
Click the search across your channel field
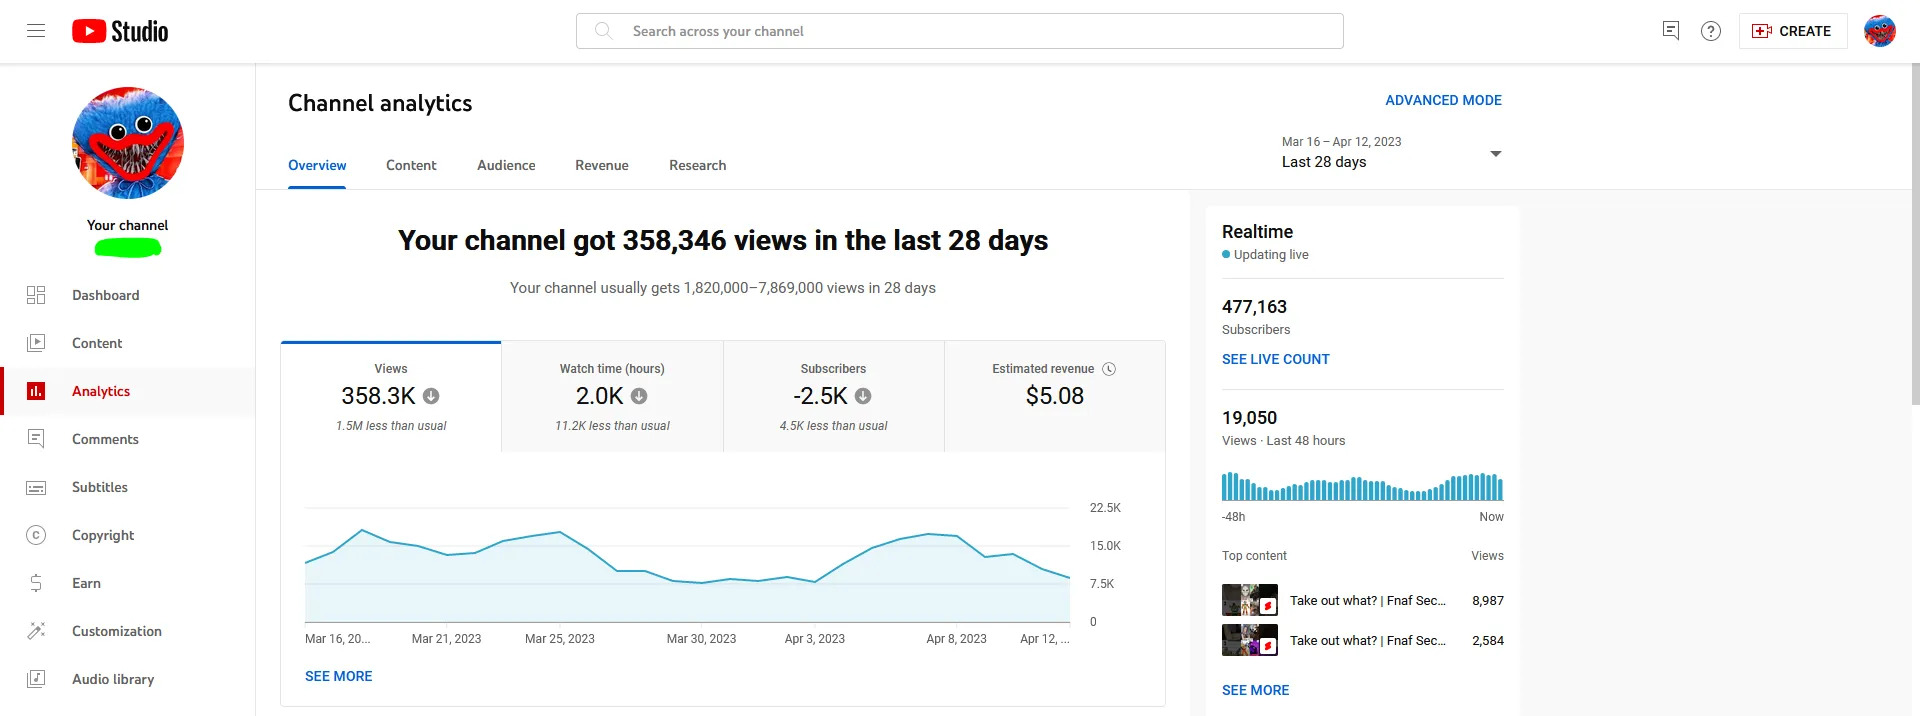(x=960, y=31)
